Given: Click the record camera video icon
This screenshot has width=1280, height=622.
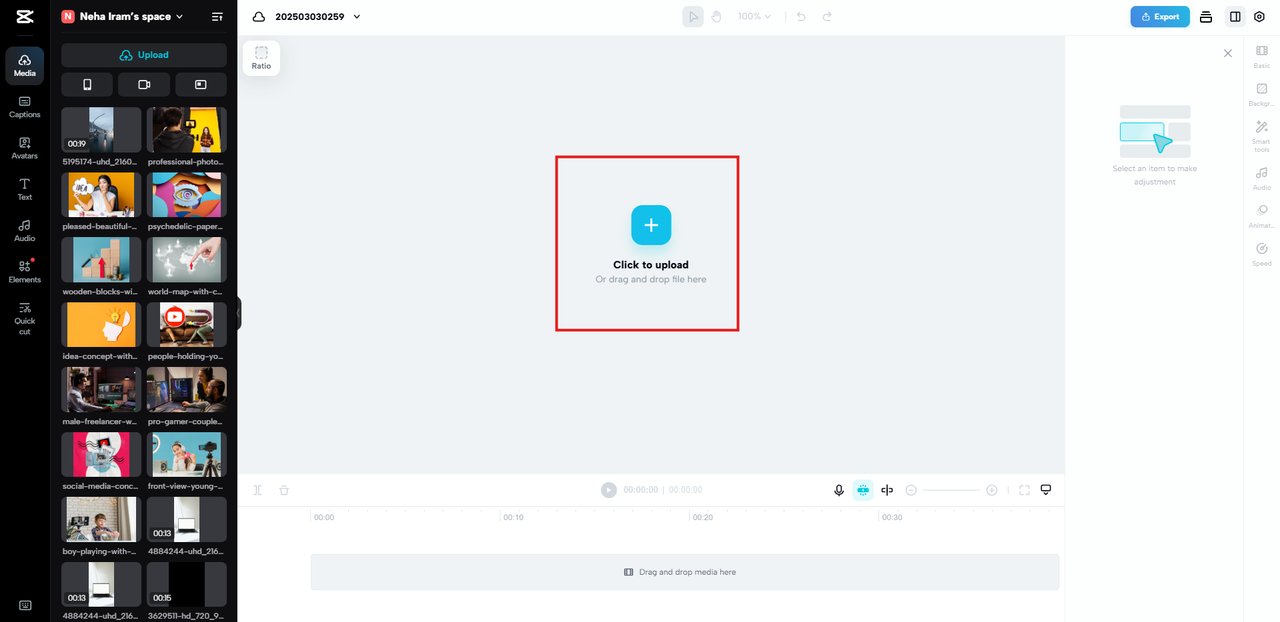Looking at the screenshot, I should pos(144,85).
